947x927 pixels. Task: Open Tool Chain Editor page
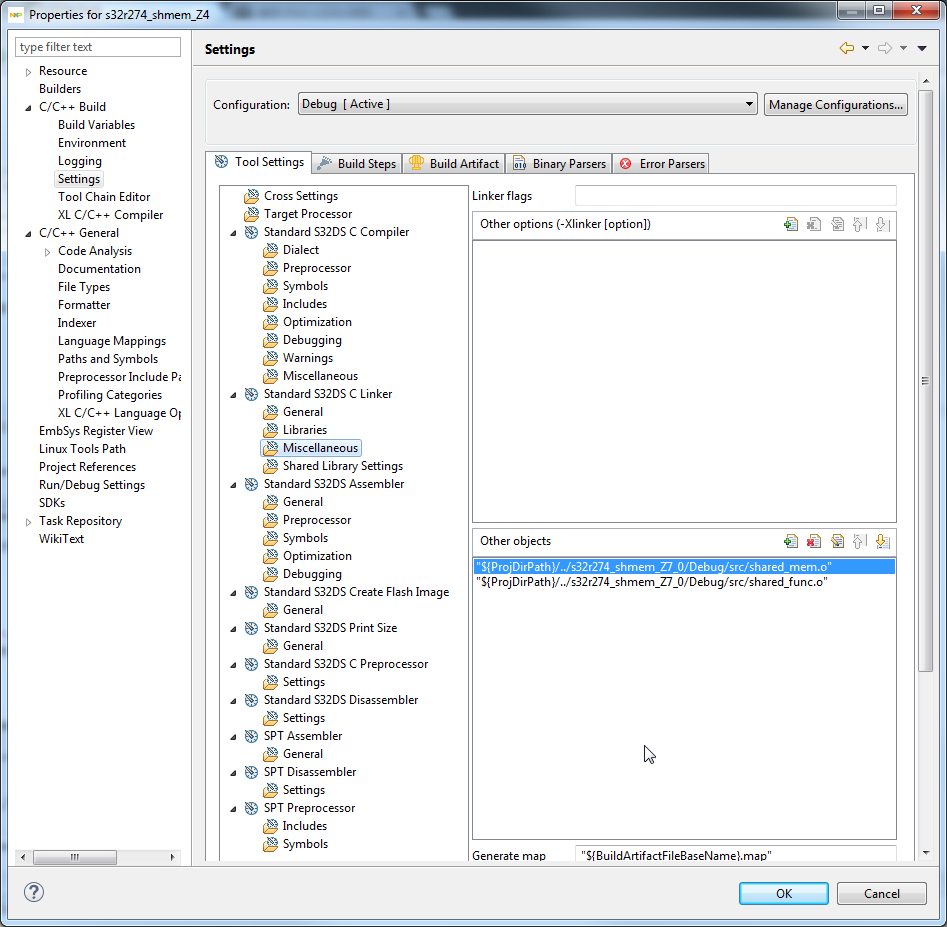point(104,197)
